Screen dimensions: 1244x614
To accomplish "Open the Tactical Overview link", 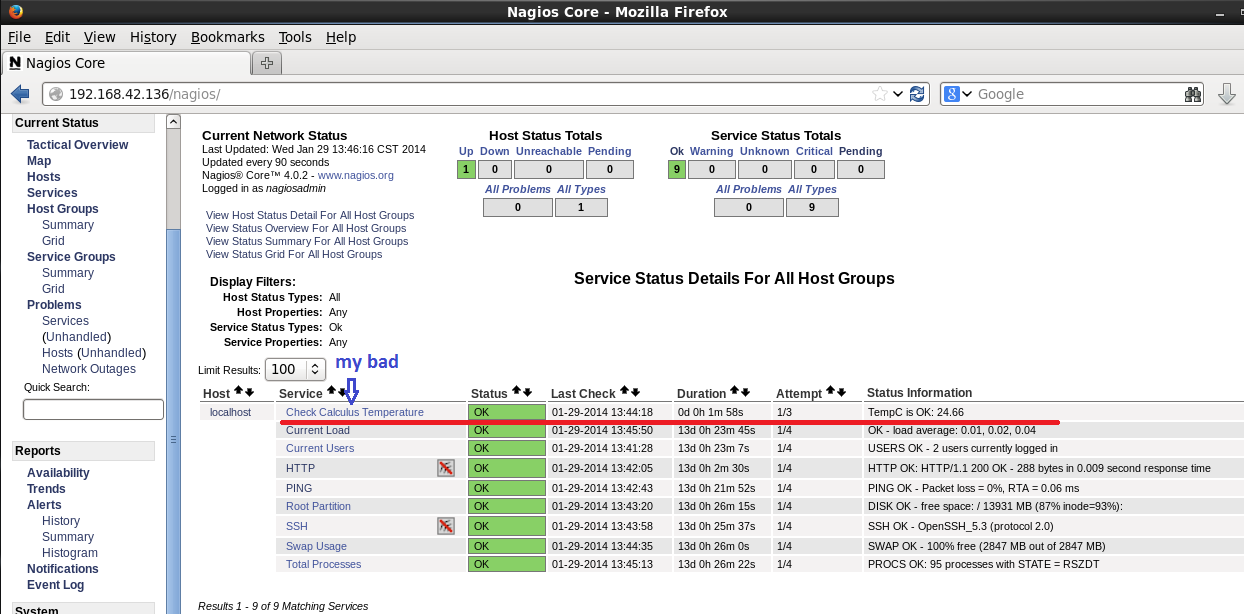I will 77,145.
